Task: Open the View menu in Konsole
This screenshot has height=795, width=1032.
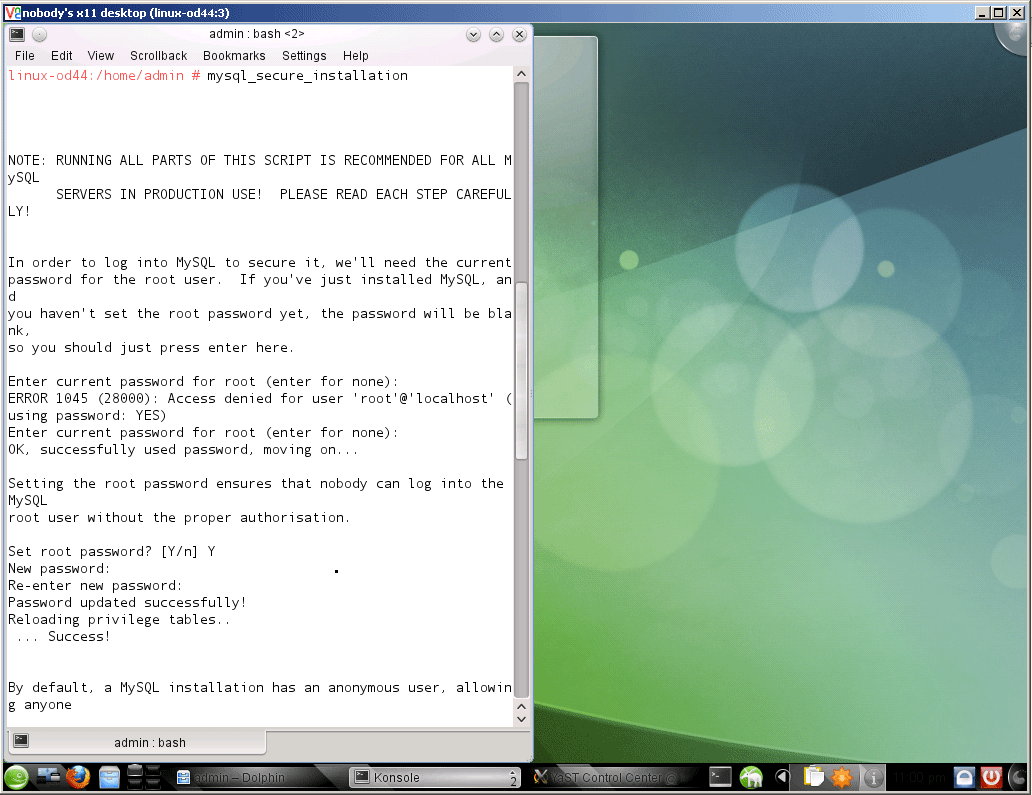Action: [x=101, y=56]
